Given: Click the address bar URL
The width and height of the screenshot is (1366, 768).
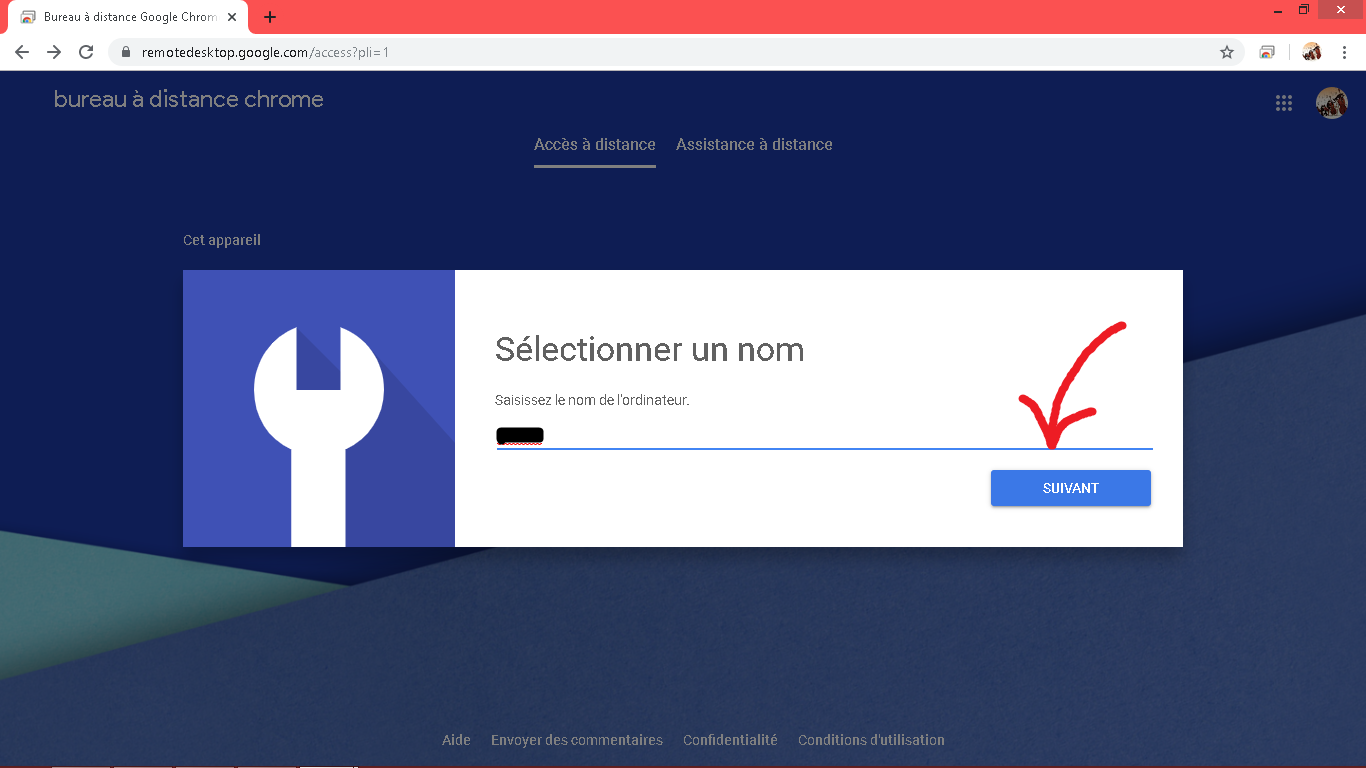Looking at the screenshot, I should pyautogui.click(x=265, y=52).
